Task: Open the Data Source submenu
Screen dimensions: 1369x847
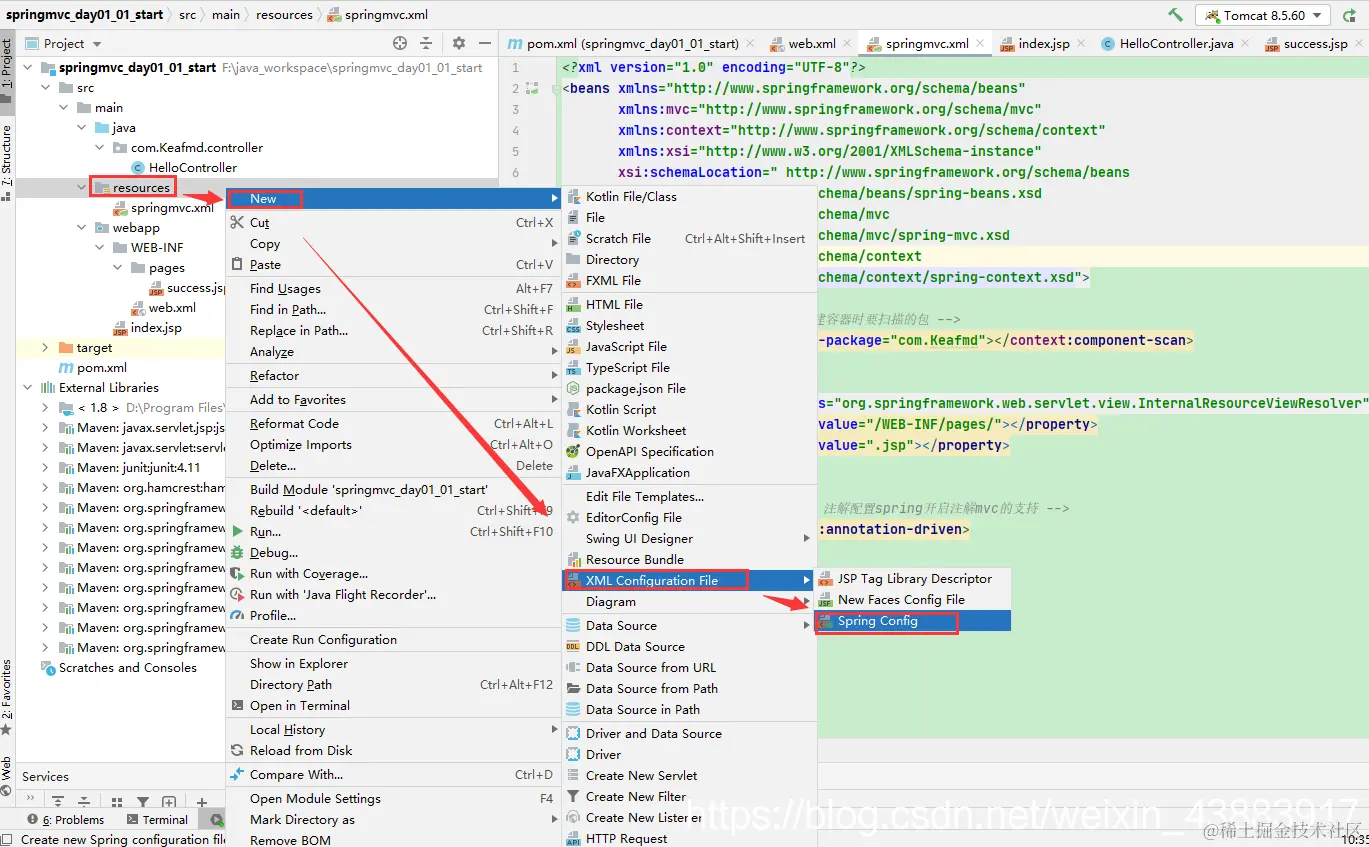Action: pyautogui.click(x=689, y=626)
